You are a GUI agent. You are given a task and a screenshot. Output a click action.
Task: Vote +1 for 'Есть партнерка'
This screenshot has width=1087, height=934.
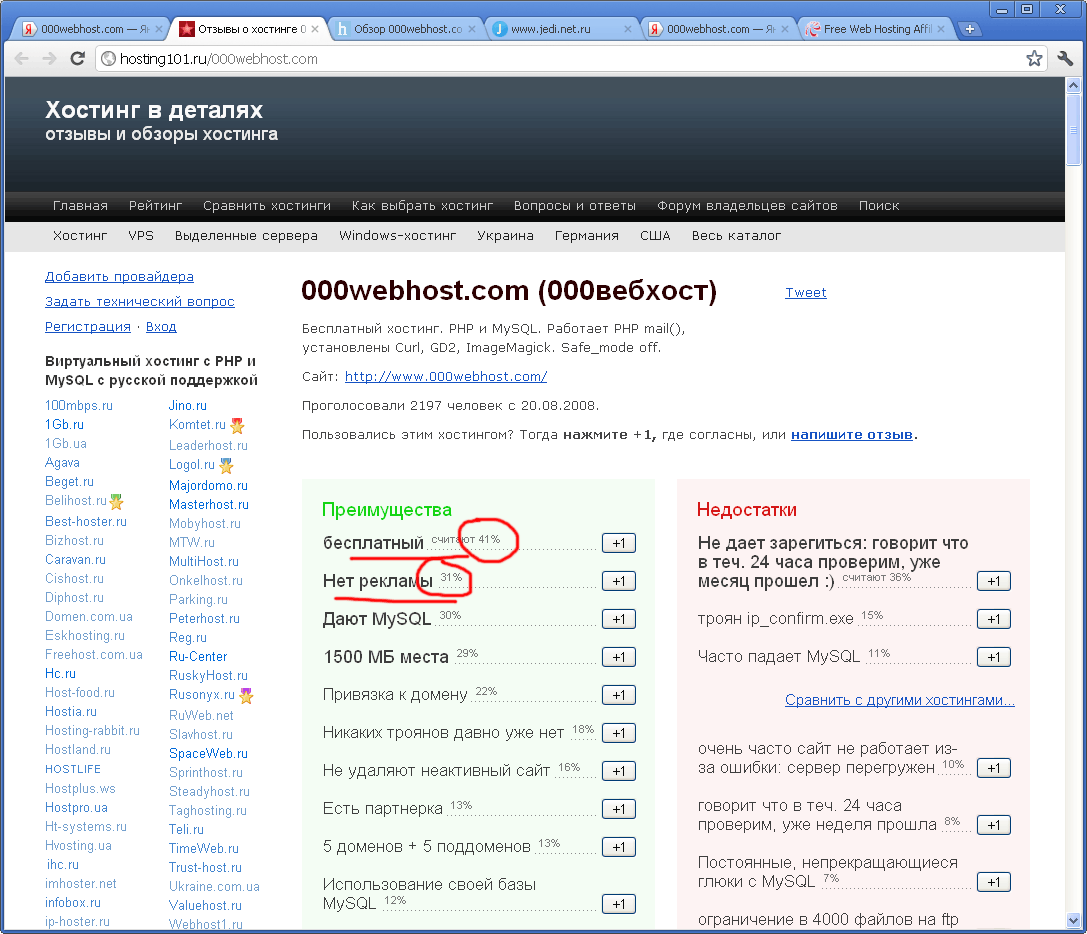pyautogui.click(x=619, y=809)
